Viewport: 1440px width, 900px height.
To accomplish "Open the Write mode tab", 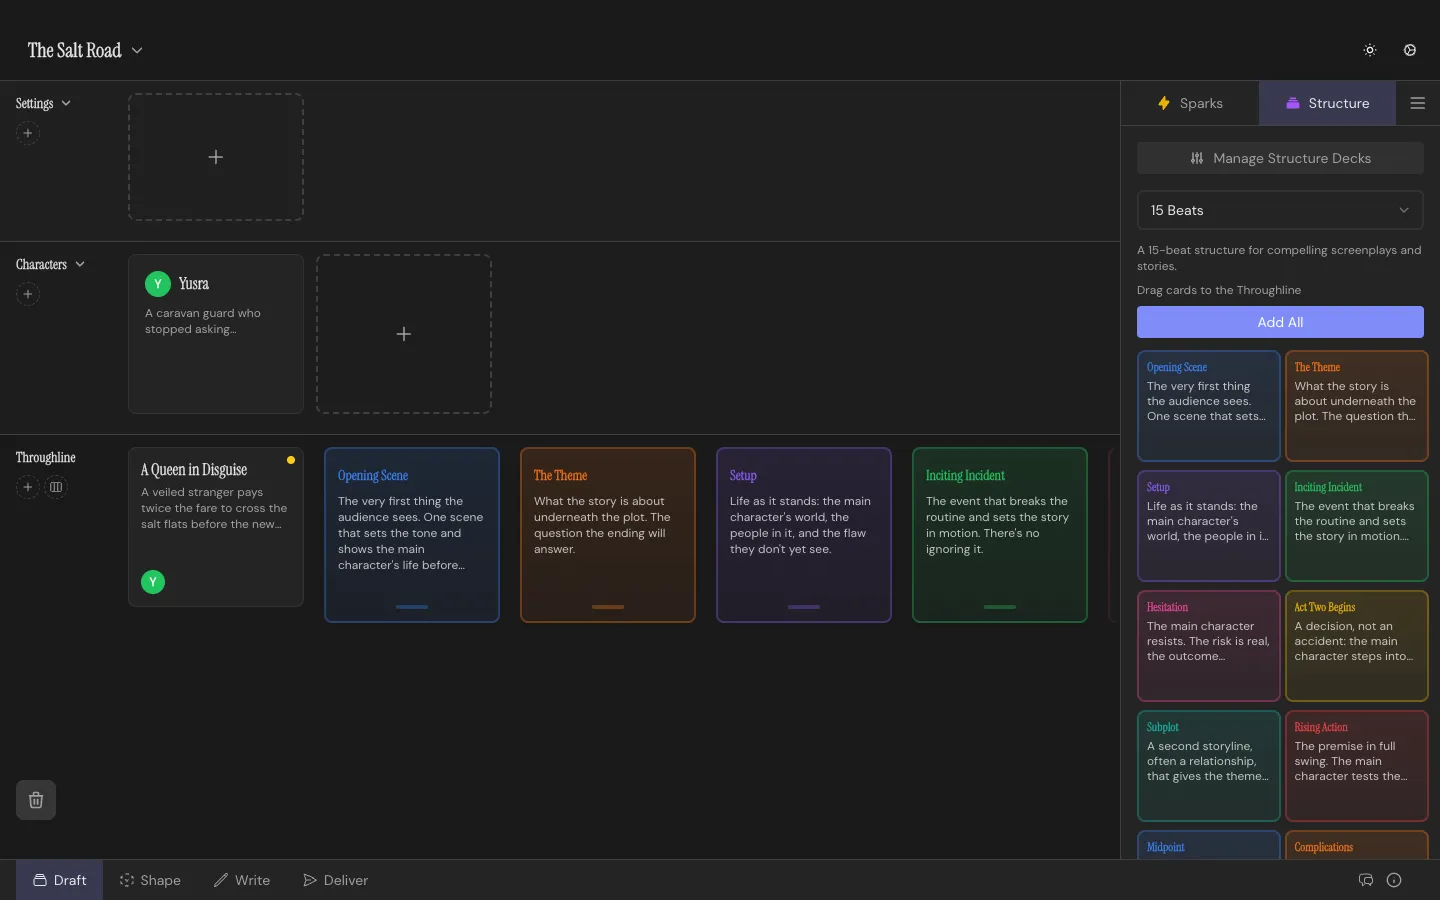I will click(x=242, y=880).
